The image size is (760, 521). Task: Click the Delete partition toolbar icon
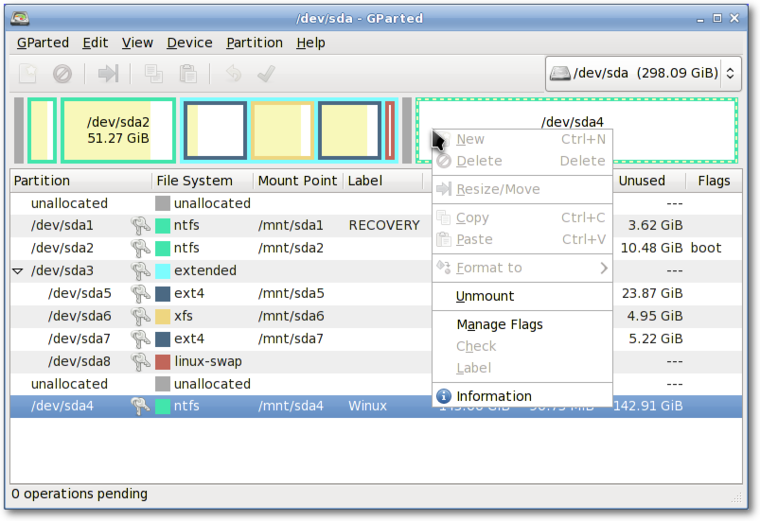[x=63, y=74]
